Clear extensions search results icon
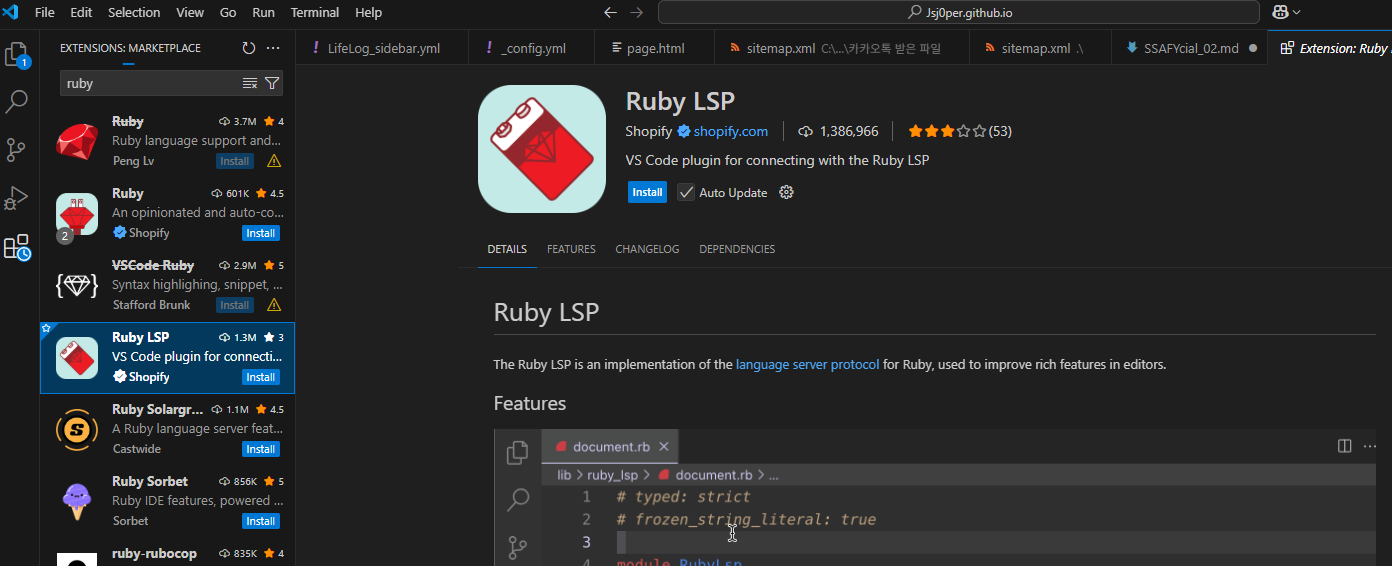This screenshot has height=566, width=1392. 250,83
